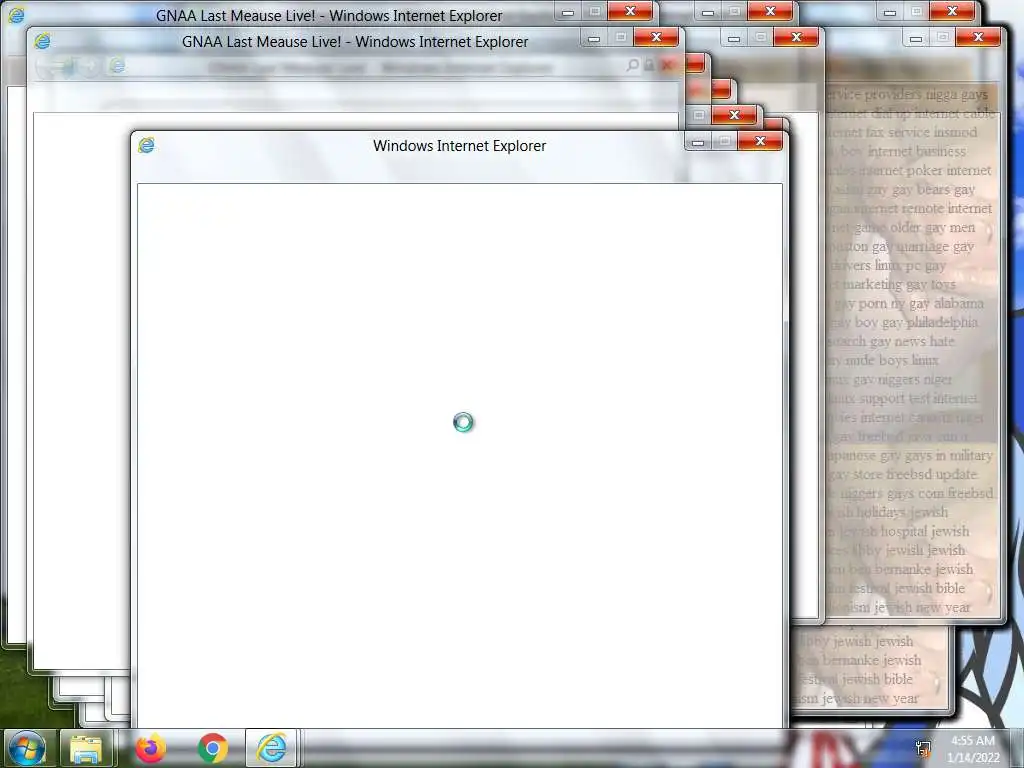Click the IE logo of the second GNAA window
Screen dimensions: 1024x768
[x=42, y=40]
